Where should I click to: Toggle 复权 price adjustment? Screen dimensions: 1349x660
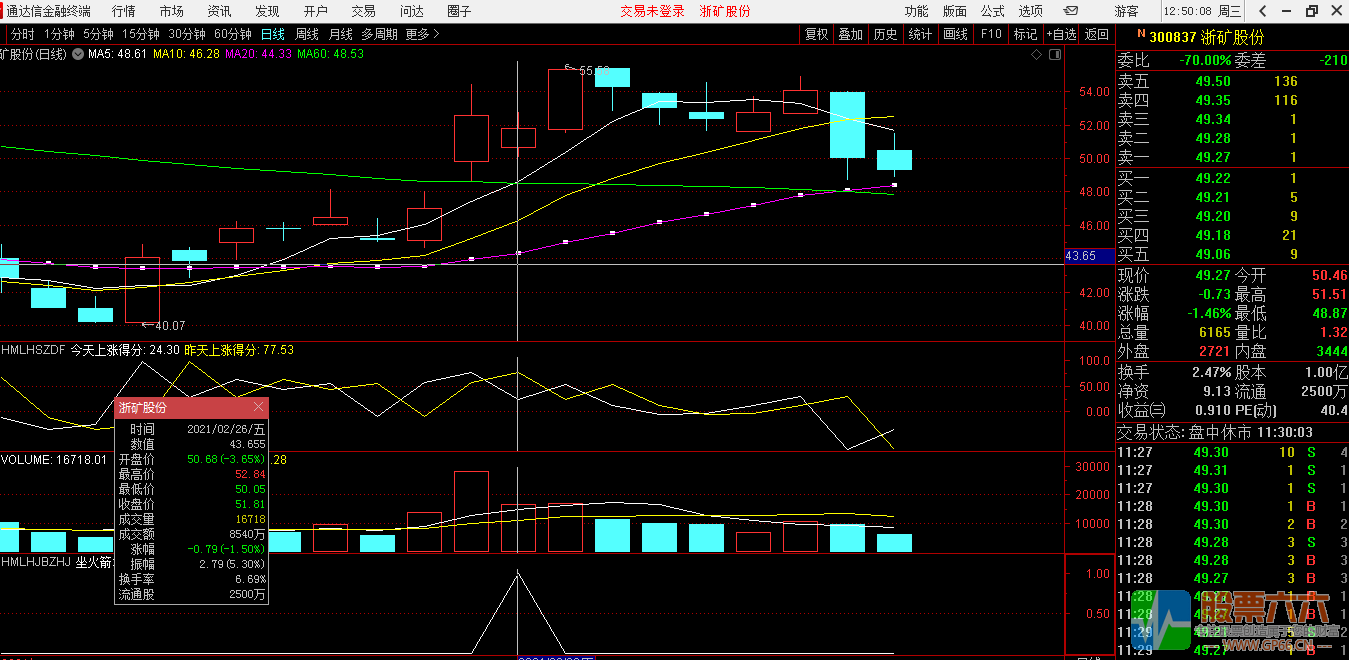[x=817, y=34]
